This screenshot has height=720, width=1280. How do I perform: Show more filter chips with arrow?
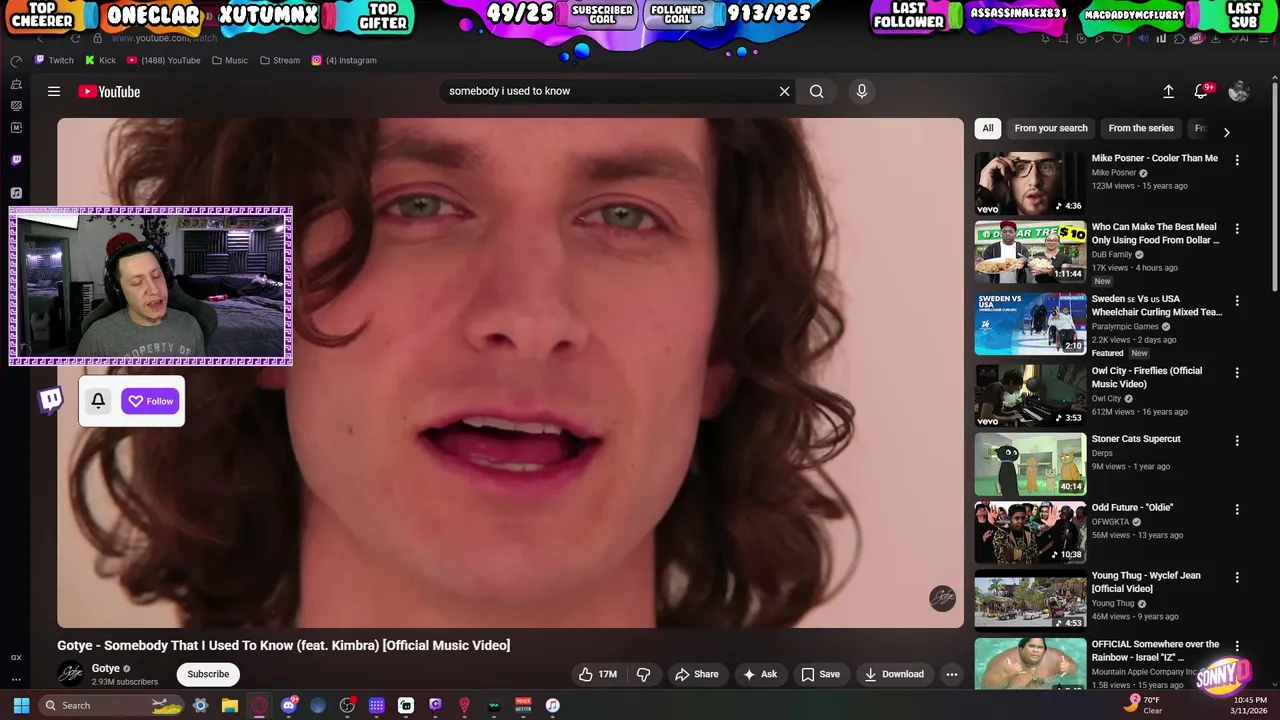(x=1226, y=132)
